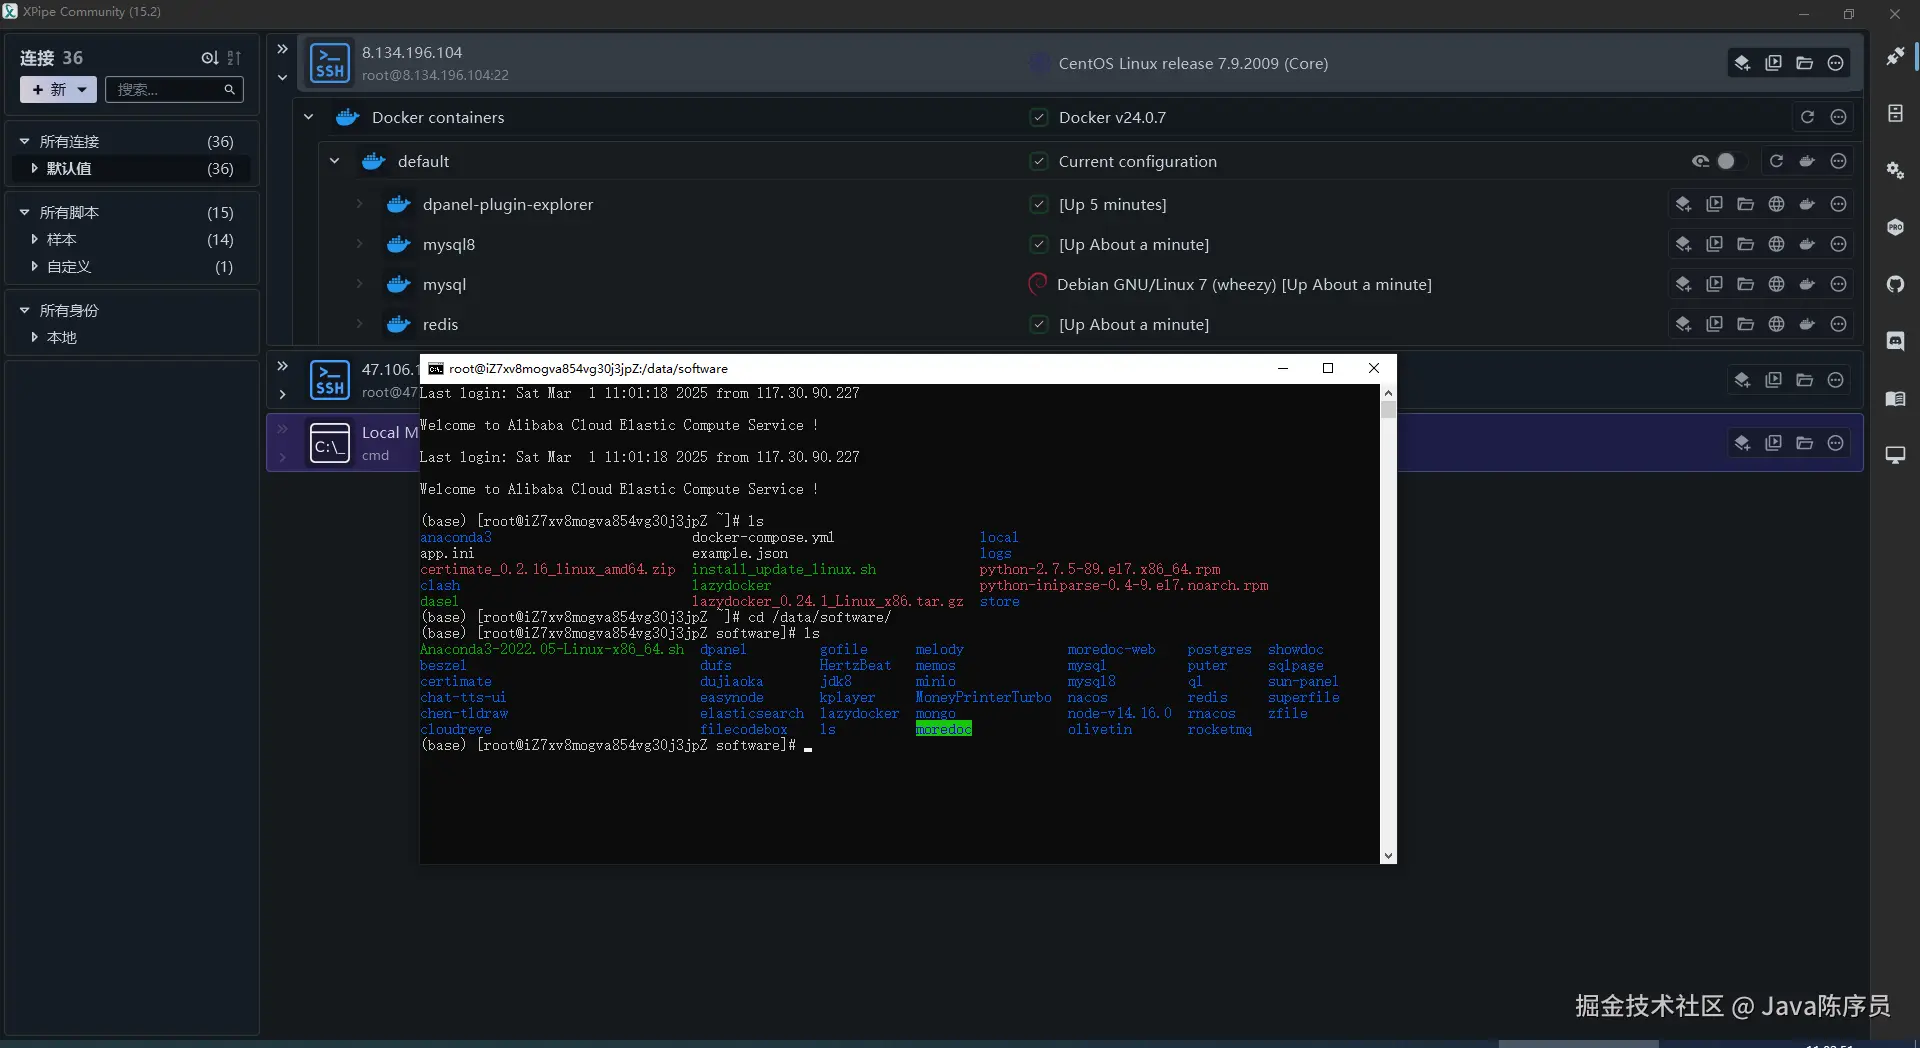Select the 默认值 category row
The height and width of the screenshot is (1048, 1920).
pos(132,169)
